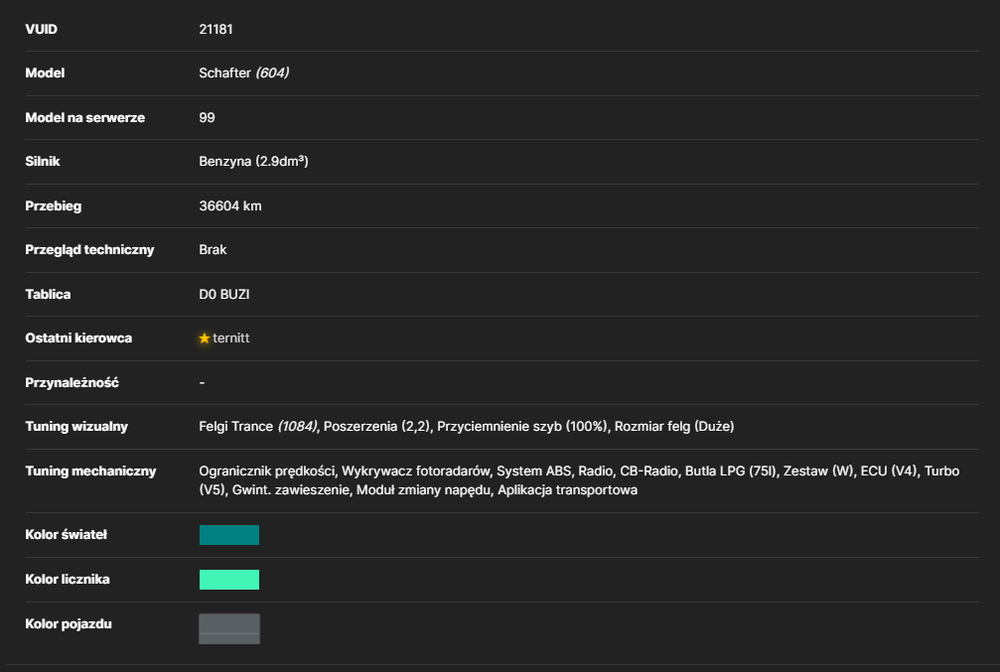The width and height of the screenshot is (1000, 672).
Task: Click the teal Kolor świateł swatch
Action: click(229, 535)
